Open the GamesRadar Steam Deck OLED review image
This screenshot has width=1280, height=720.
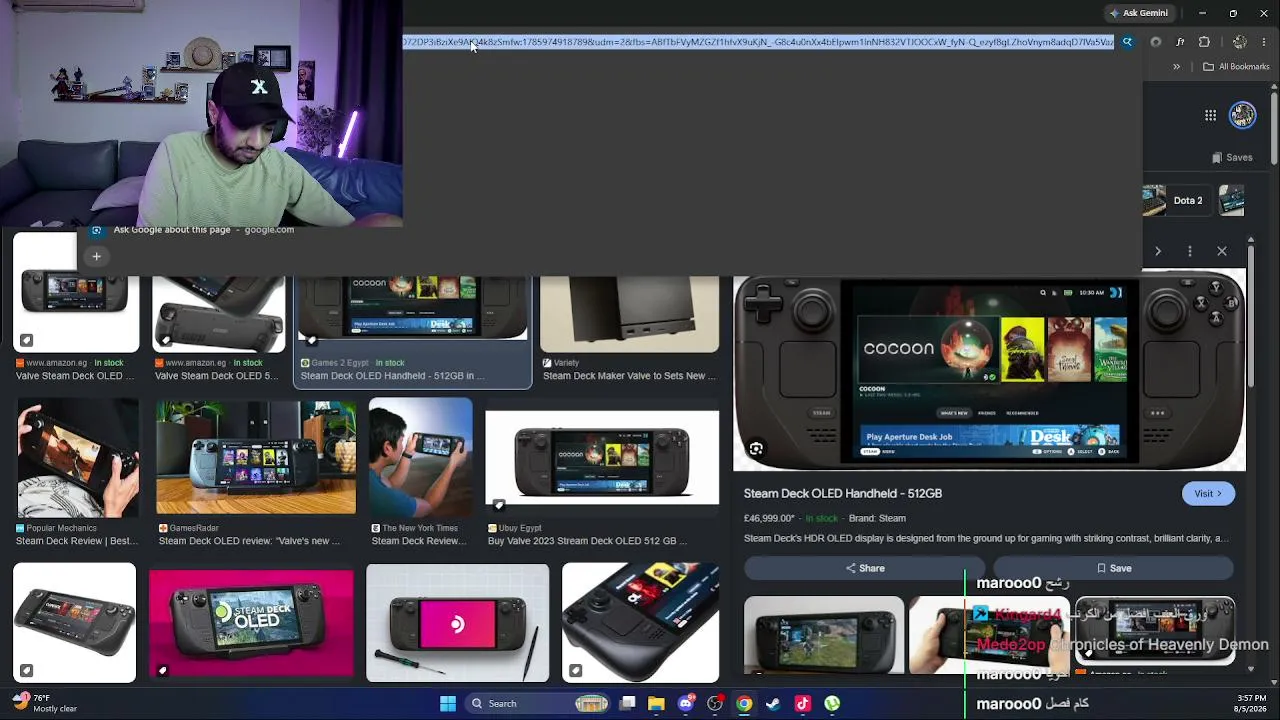[256, 458]
